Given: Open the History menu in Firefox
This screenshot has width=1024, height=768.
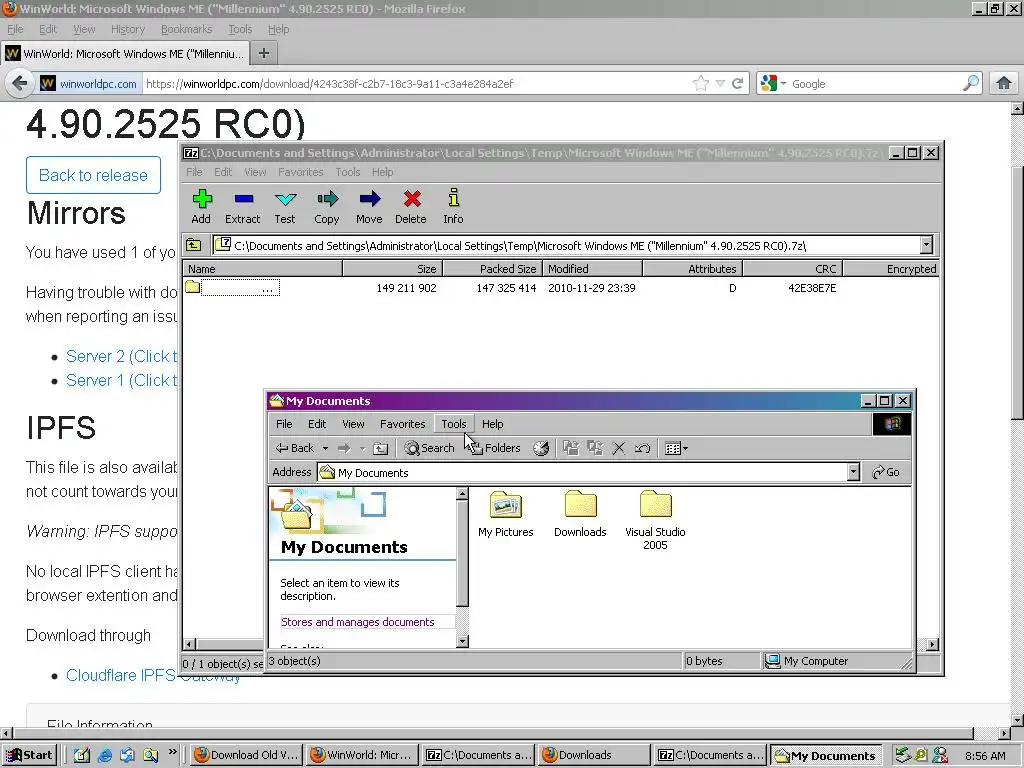Looking at the screenshot, I should pos(128,29).
